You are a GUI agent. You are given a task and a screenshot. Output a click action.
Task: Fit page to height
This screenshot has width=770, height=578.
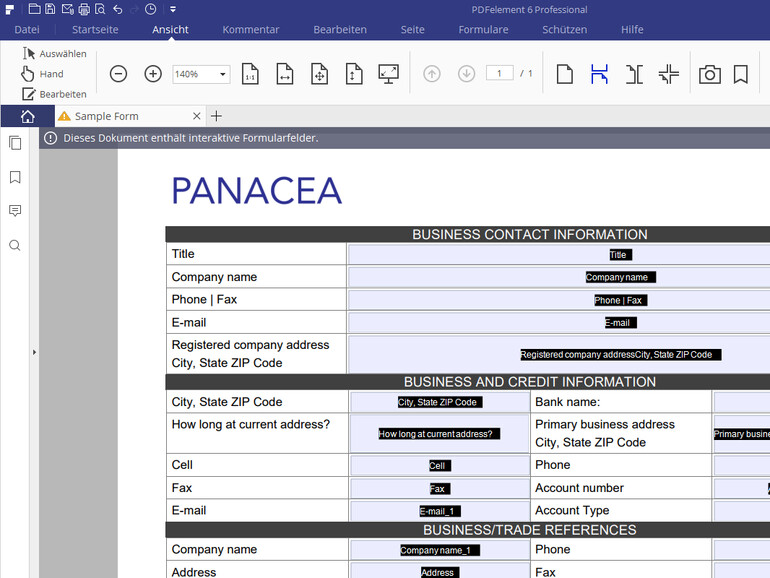pyautogui.click(x=354, y=74)
